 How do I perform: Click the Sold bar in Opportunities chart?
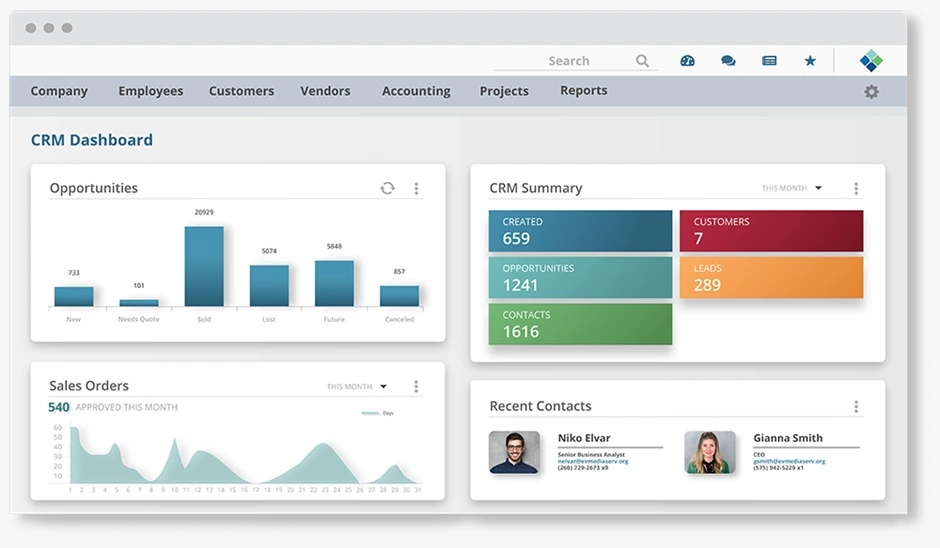pyautogui.click(x=204, y=266)
